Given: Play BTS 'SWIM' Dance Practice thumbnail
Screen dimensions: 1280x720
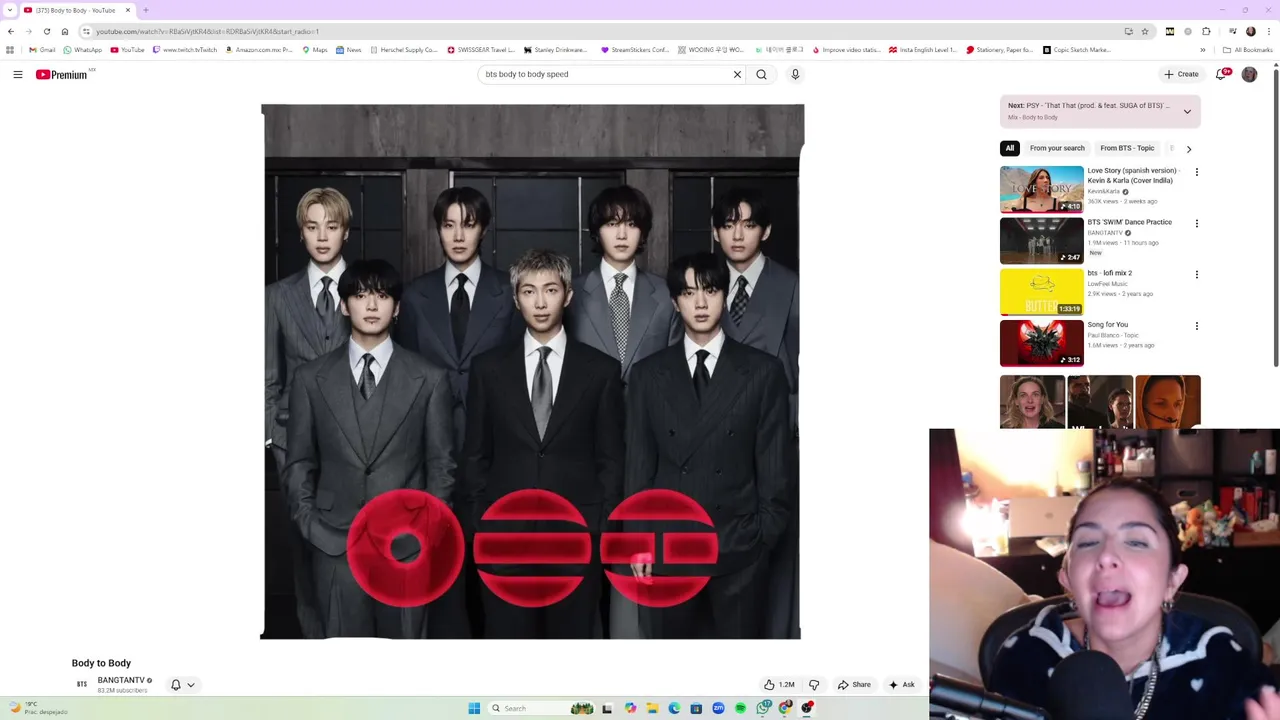Looking at the screenshot, I should coord(1041,240).
